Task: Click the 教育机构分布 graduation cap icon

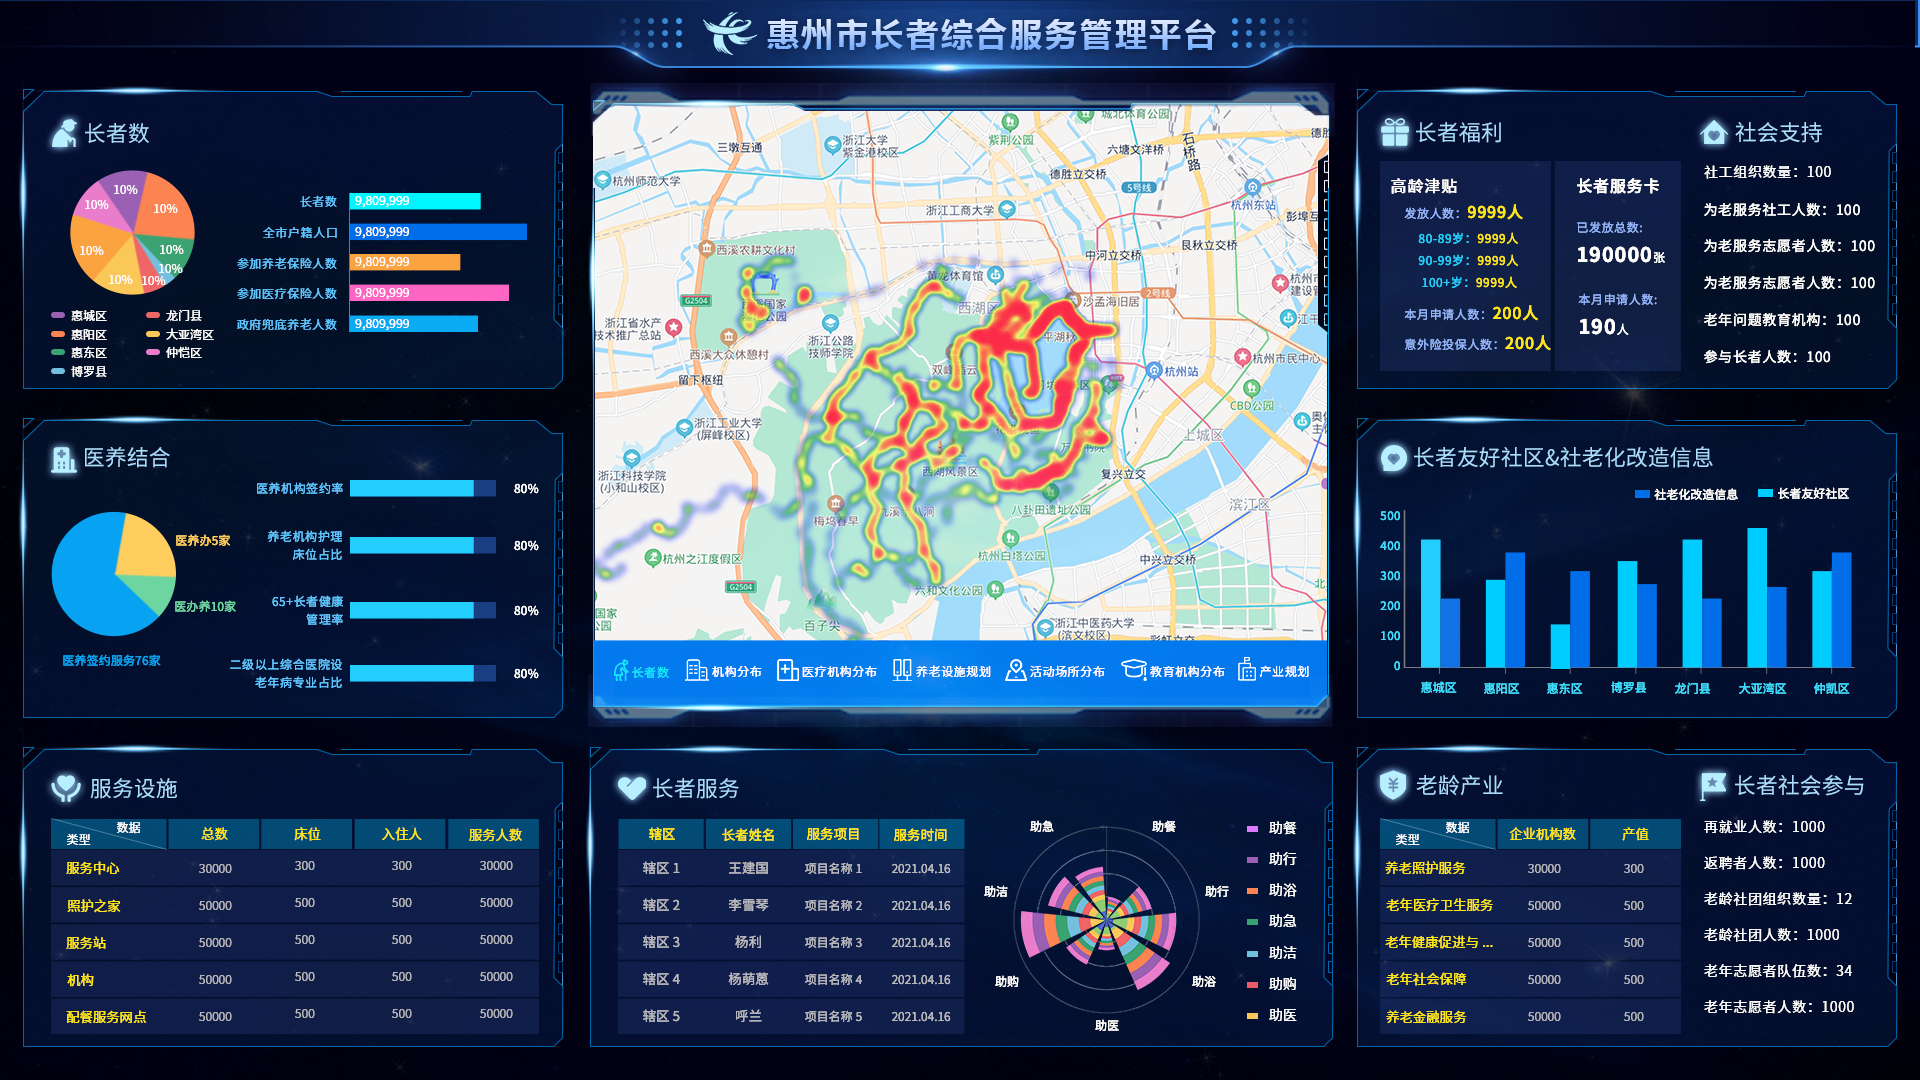Action: pos(1133,671)
